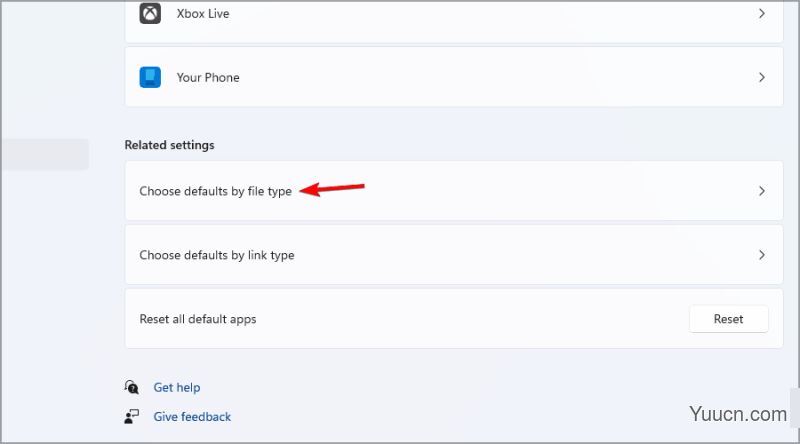Viewport: 800px width, 444px height.
Task: Open chevron for defaults by file type
Action: pos(762,191)
